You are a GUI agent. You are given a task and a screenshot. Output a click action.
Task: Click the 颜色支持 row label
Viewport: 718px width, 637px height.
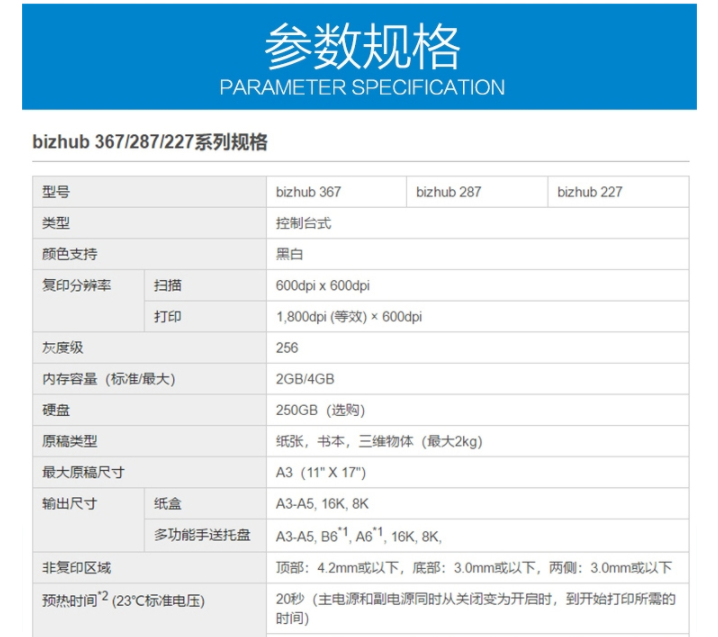pos(70,254)
